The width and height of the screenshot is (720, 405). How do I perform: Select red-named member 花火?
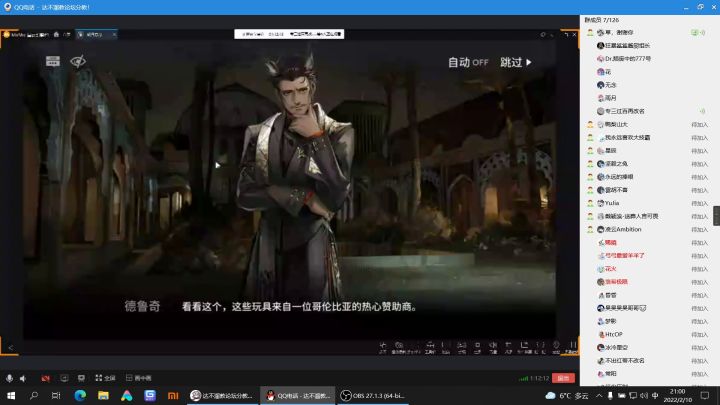[x=607, y=269]
